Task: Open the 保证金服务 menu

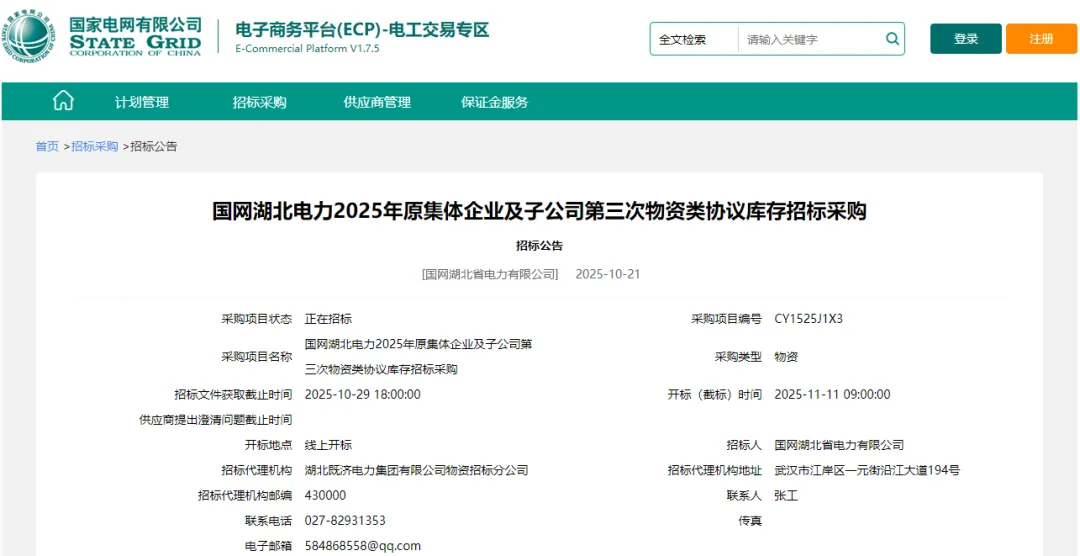Action: 494,102
